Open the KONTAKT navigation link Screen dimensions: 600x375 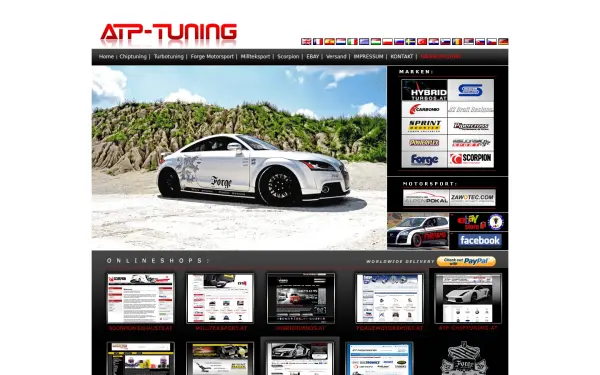click(401, 57)
